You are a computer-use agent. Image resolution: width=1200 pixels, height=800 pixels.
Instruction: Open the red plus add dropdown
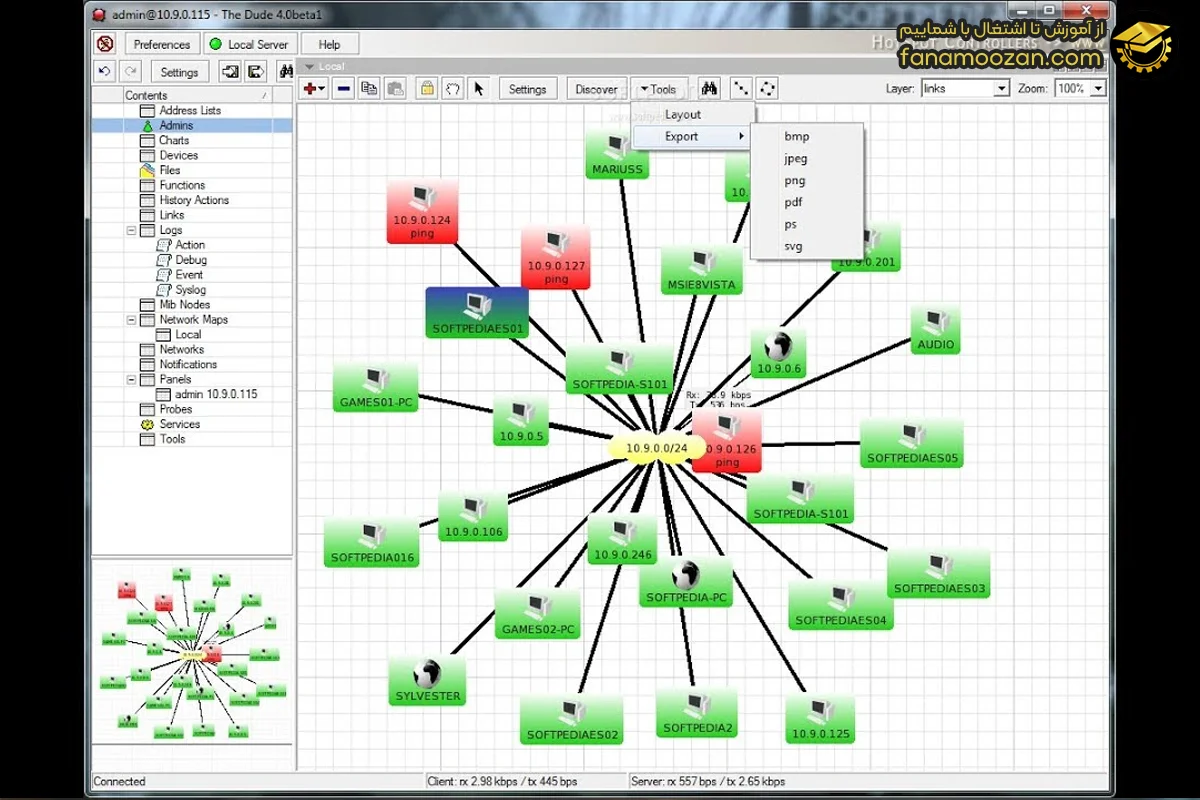pyautogui.click(x=314, y=89)
